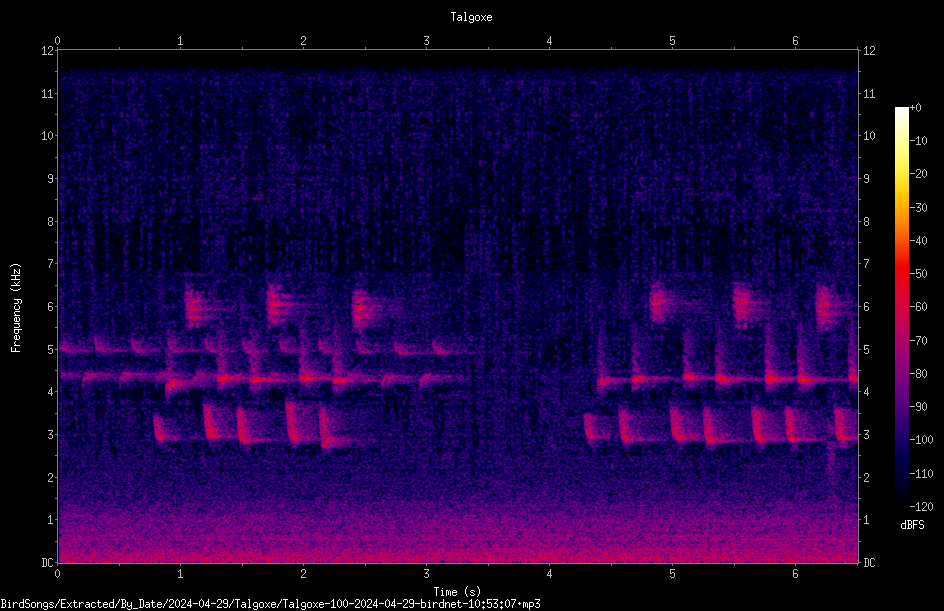Click the Time (s) axis title

[x=457, y=592]
